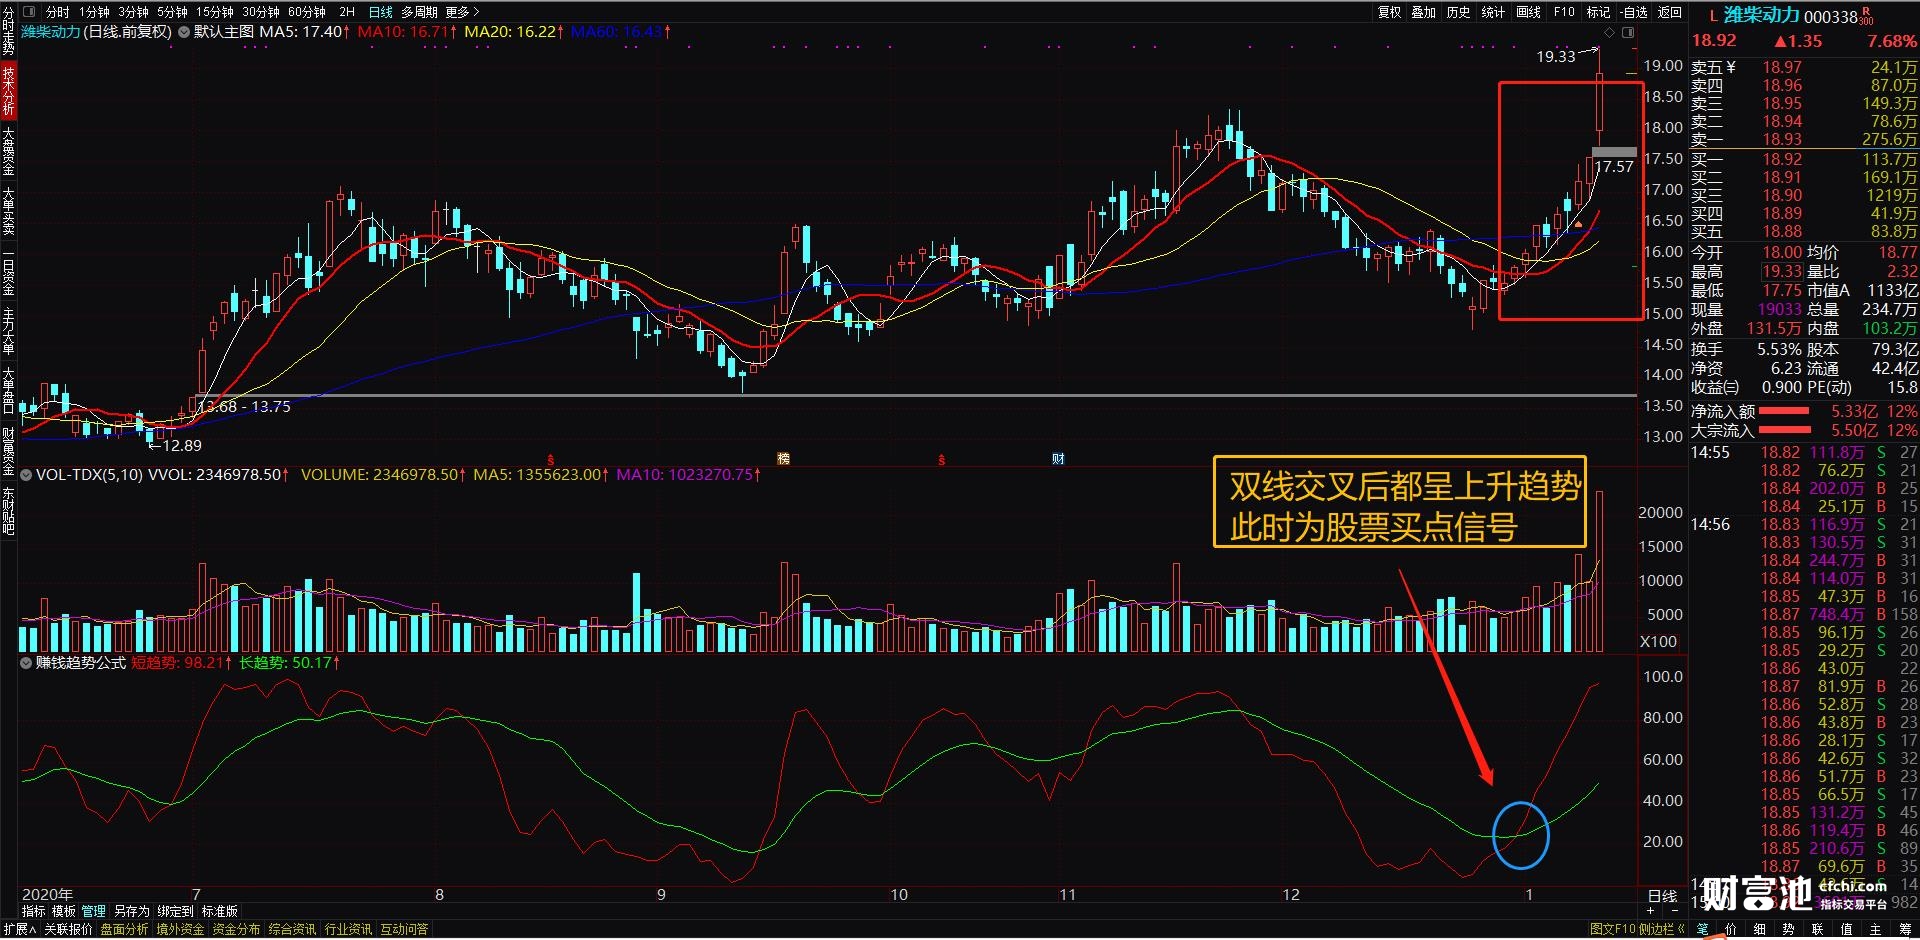This screenshot has height=940, width=1920.
Task: Open the 日线 period selector at chart corner
Action: (x=1662, y=896)
